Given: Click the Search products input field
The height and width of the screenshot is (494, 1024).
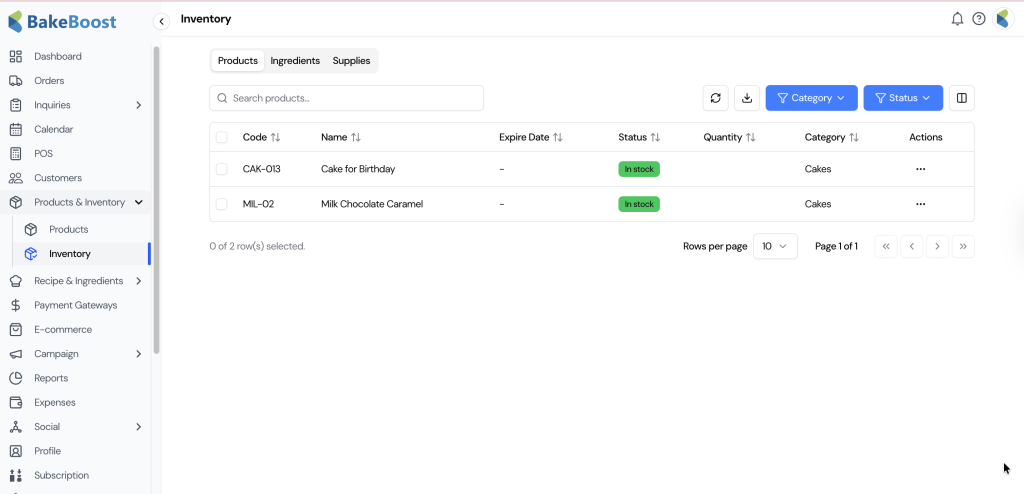Looking at the screenshot, I should coord(346,98).
